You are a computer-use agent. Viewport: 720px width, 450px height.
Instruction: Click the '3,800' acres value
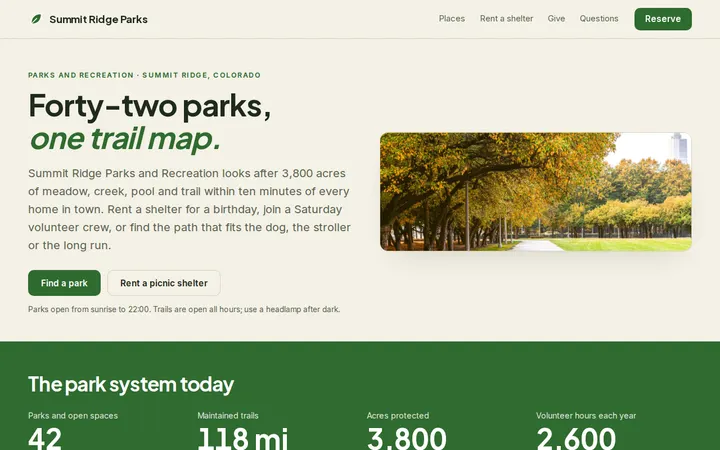406,439
